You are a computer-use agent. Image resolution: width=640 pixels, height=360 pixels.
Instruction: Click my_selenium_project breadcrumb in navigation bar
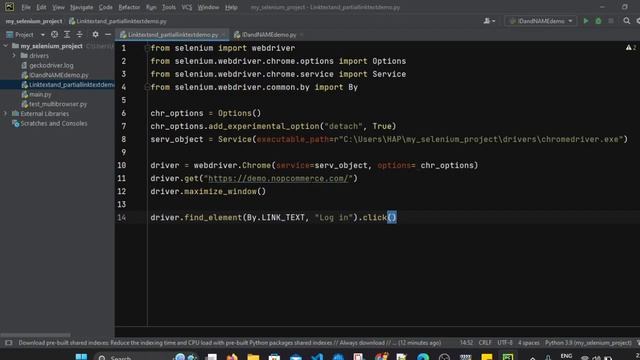click(x=34, y=21)
